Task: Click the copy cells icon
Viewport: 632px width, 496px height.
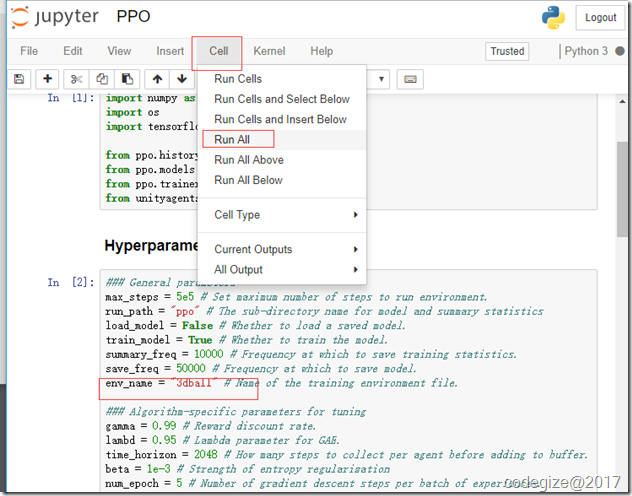Action: coord(102,79)
